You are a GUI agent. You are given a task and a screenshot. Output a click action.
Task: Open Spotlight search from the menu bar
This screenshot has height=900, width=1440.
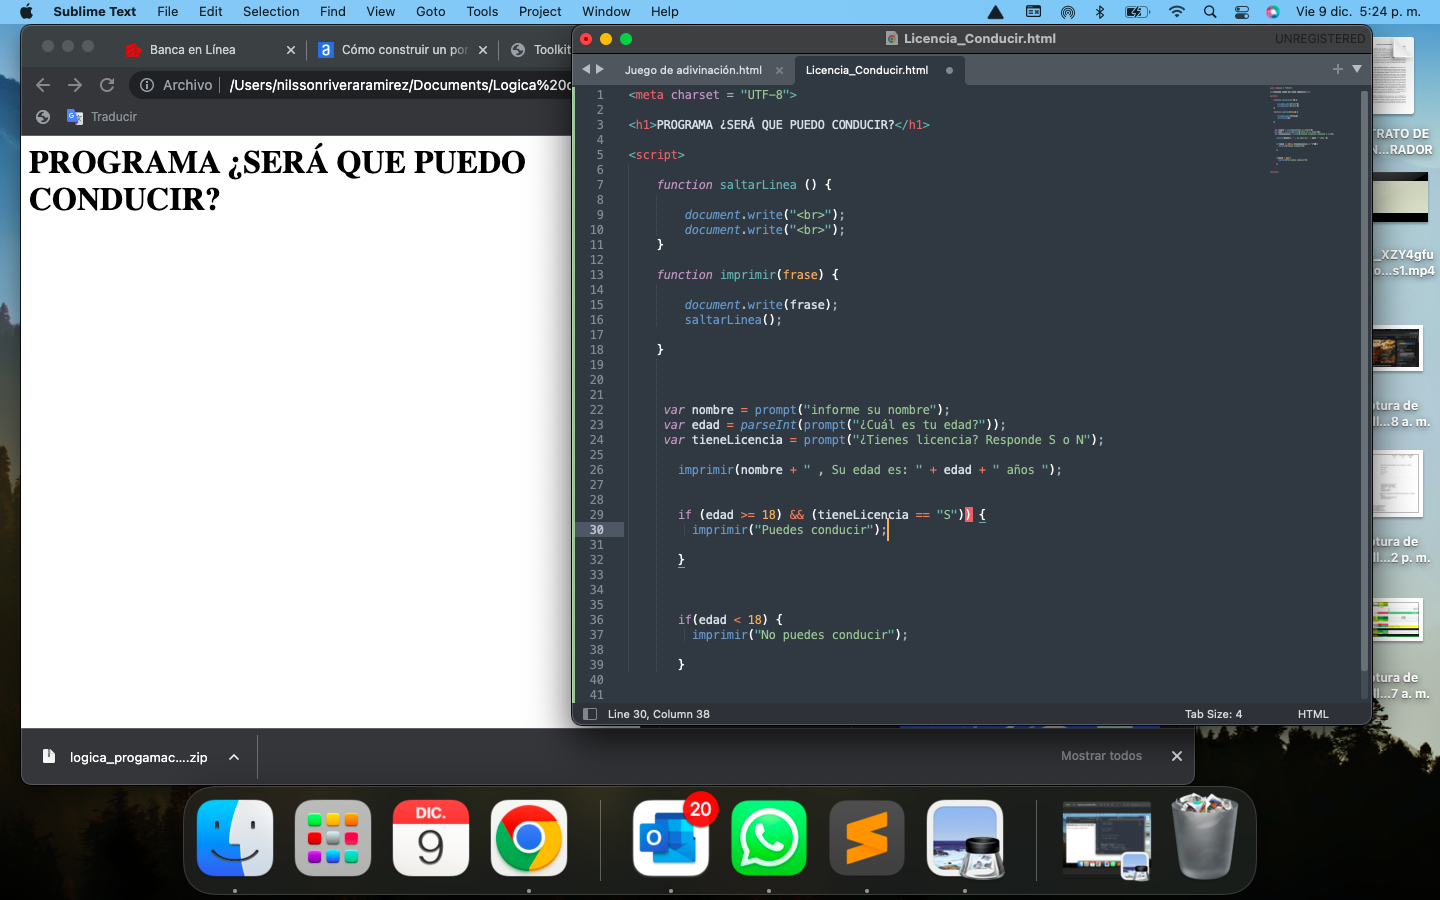pyautogui.click(x=1210, y=12)
